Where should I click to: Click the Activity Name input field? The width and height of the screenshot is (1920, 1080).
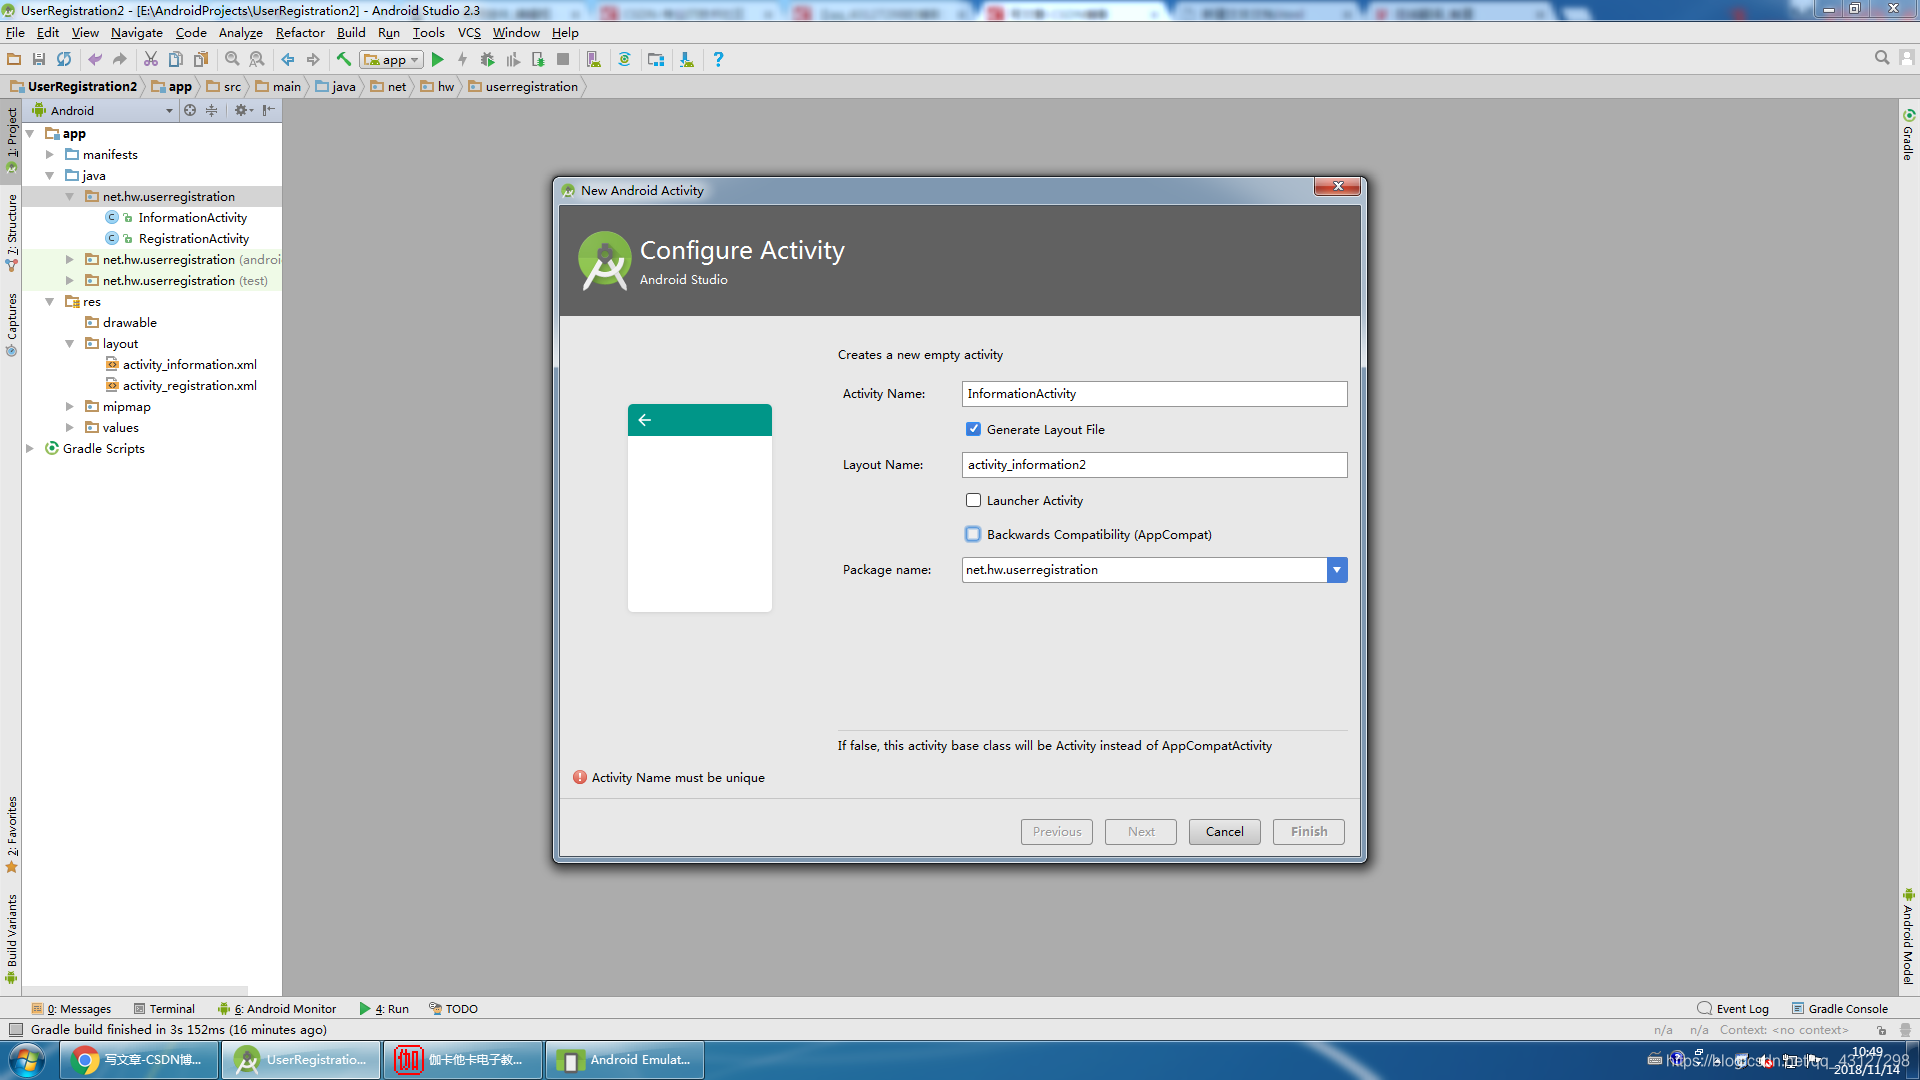1154,394
